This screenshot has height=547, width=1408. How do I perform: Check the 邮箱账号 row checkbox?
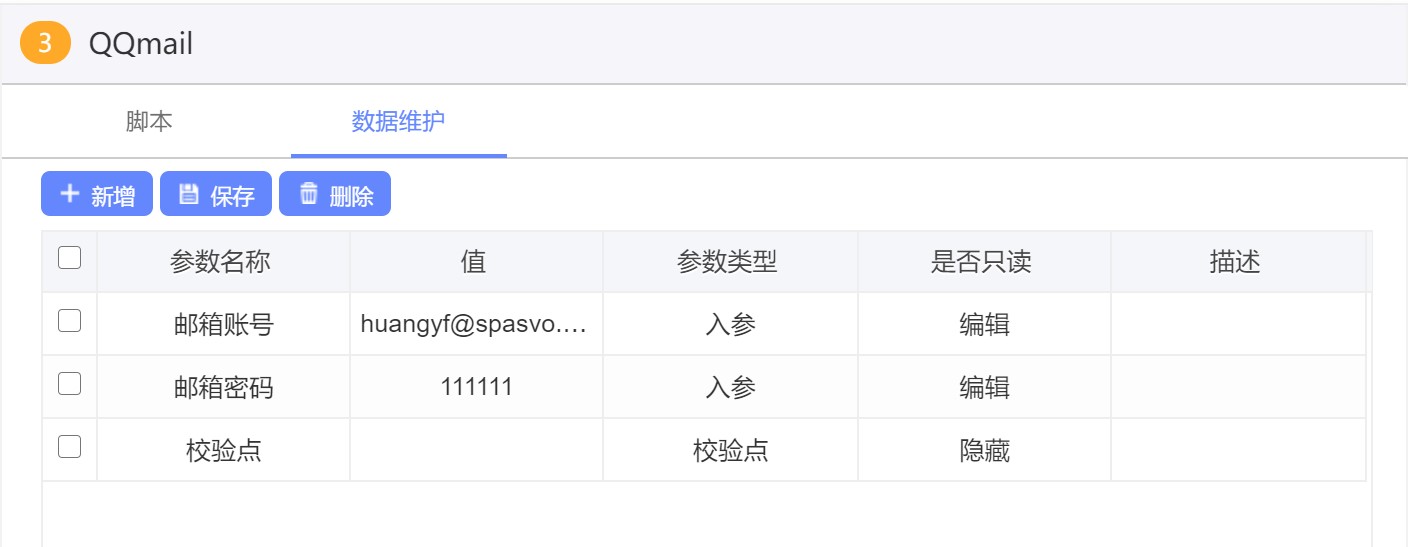coord(69,321)
